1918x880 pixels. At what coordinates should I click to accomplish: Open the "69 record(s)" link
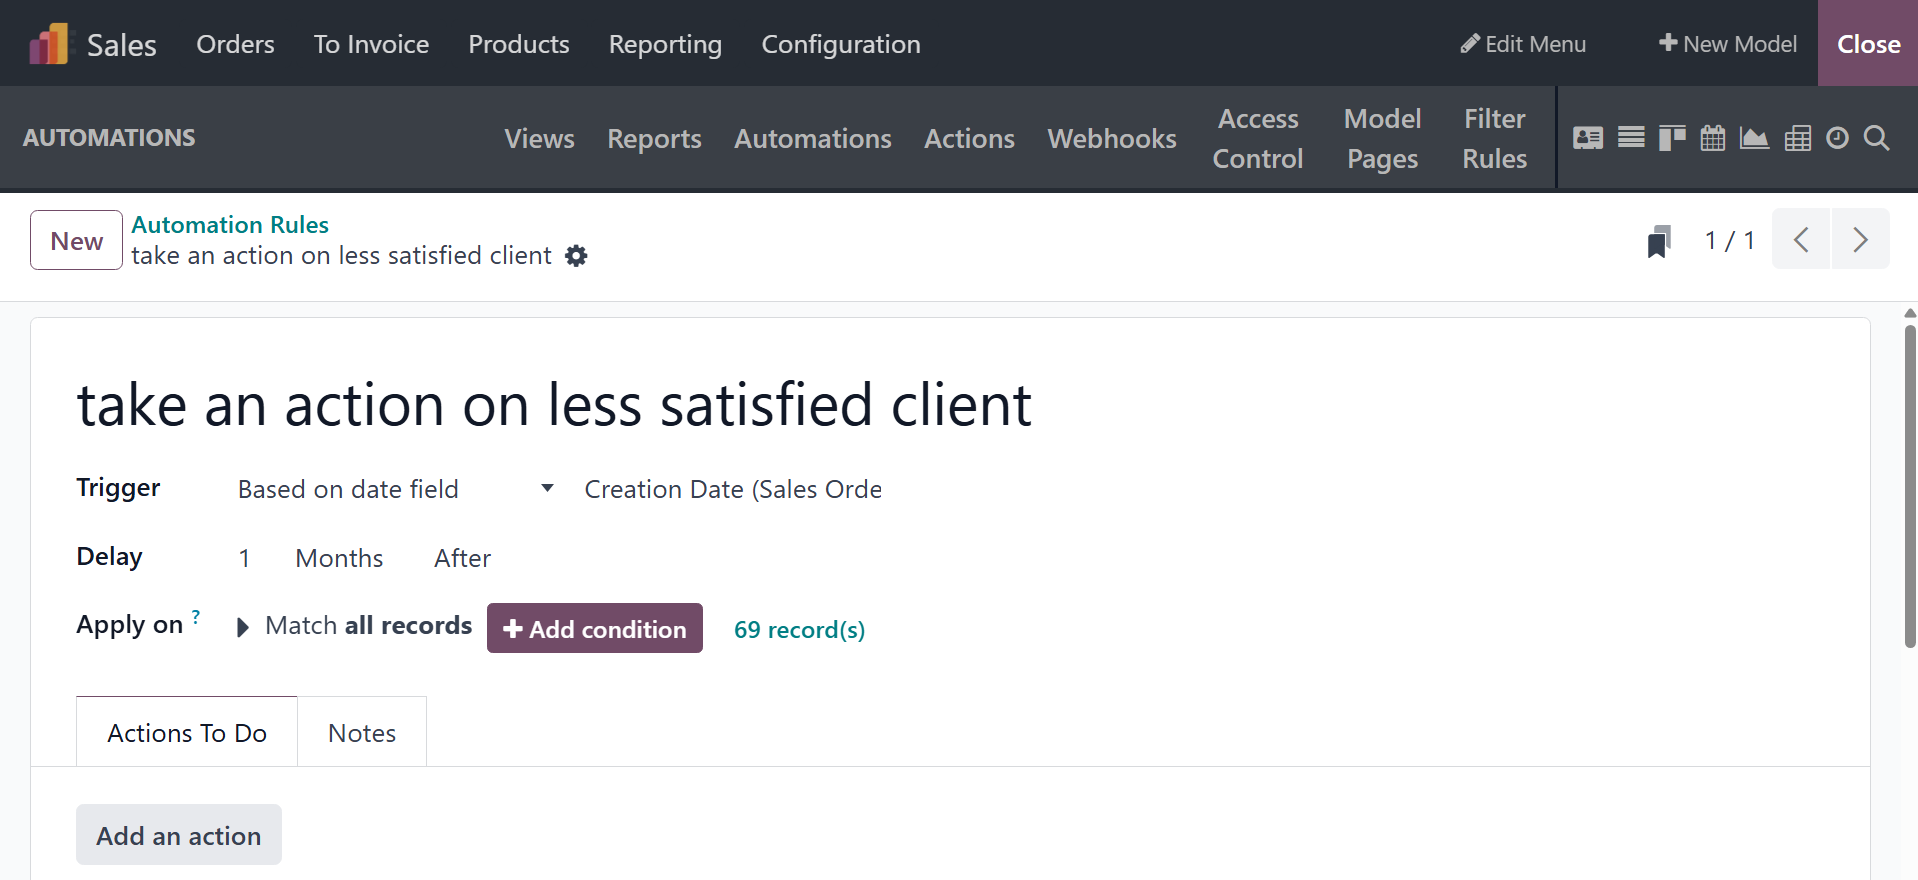click(799, 630)
